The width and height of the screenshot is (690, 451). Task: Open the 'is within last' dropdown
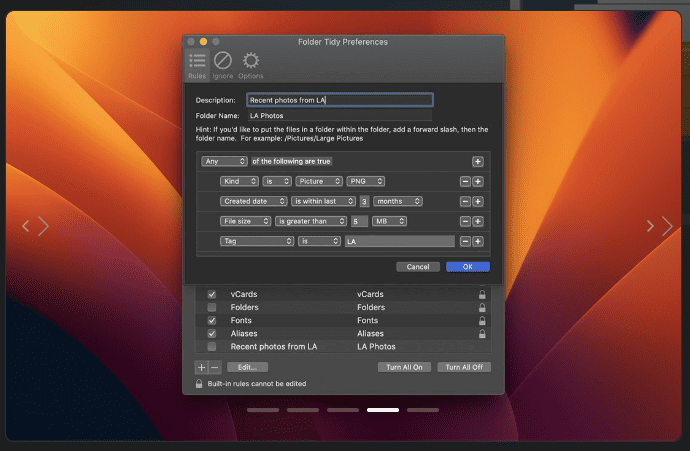[x=323, y=201]
